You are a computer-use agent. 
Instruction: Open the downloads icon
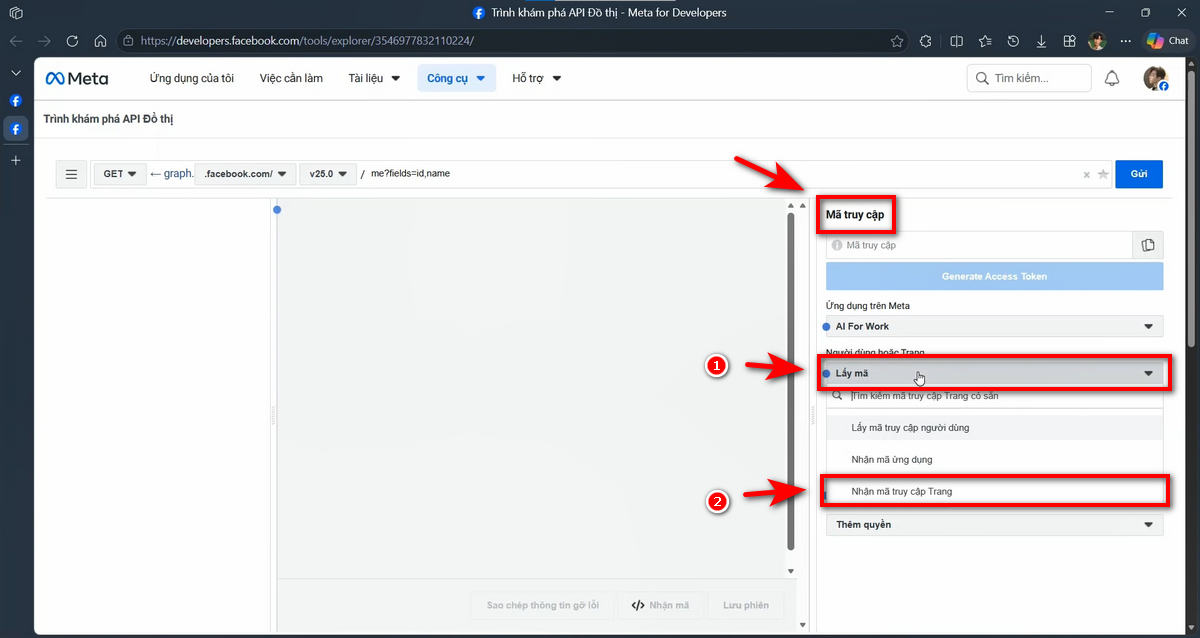[x=1041, y=41]
